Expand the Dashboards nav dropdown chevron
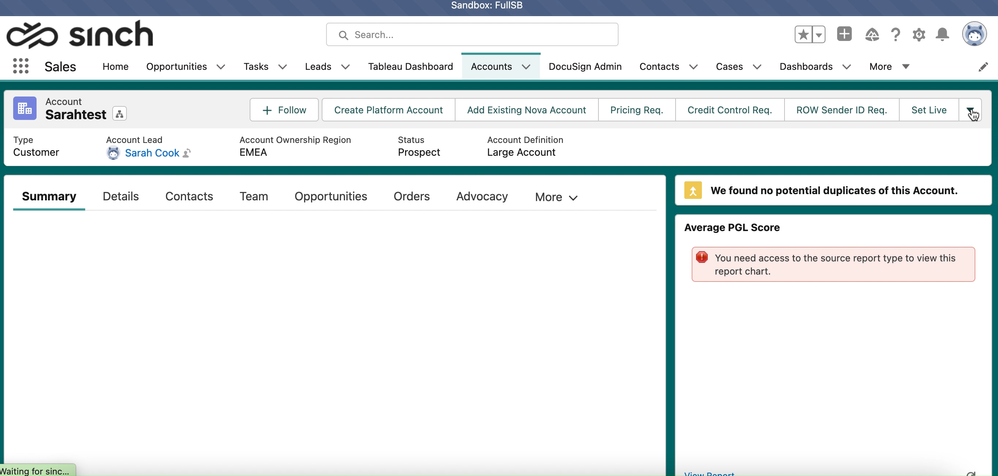The height and width of the screenshot is (476, 998). click(x=847, y=66)
